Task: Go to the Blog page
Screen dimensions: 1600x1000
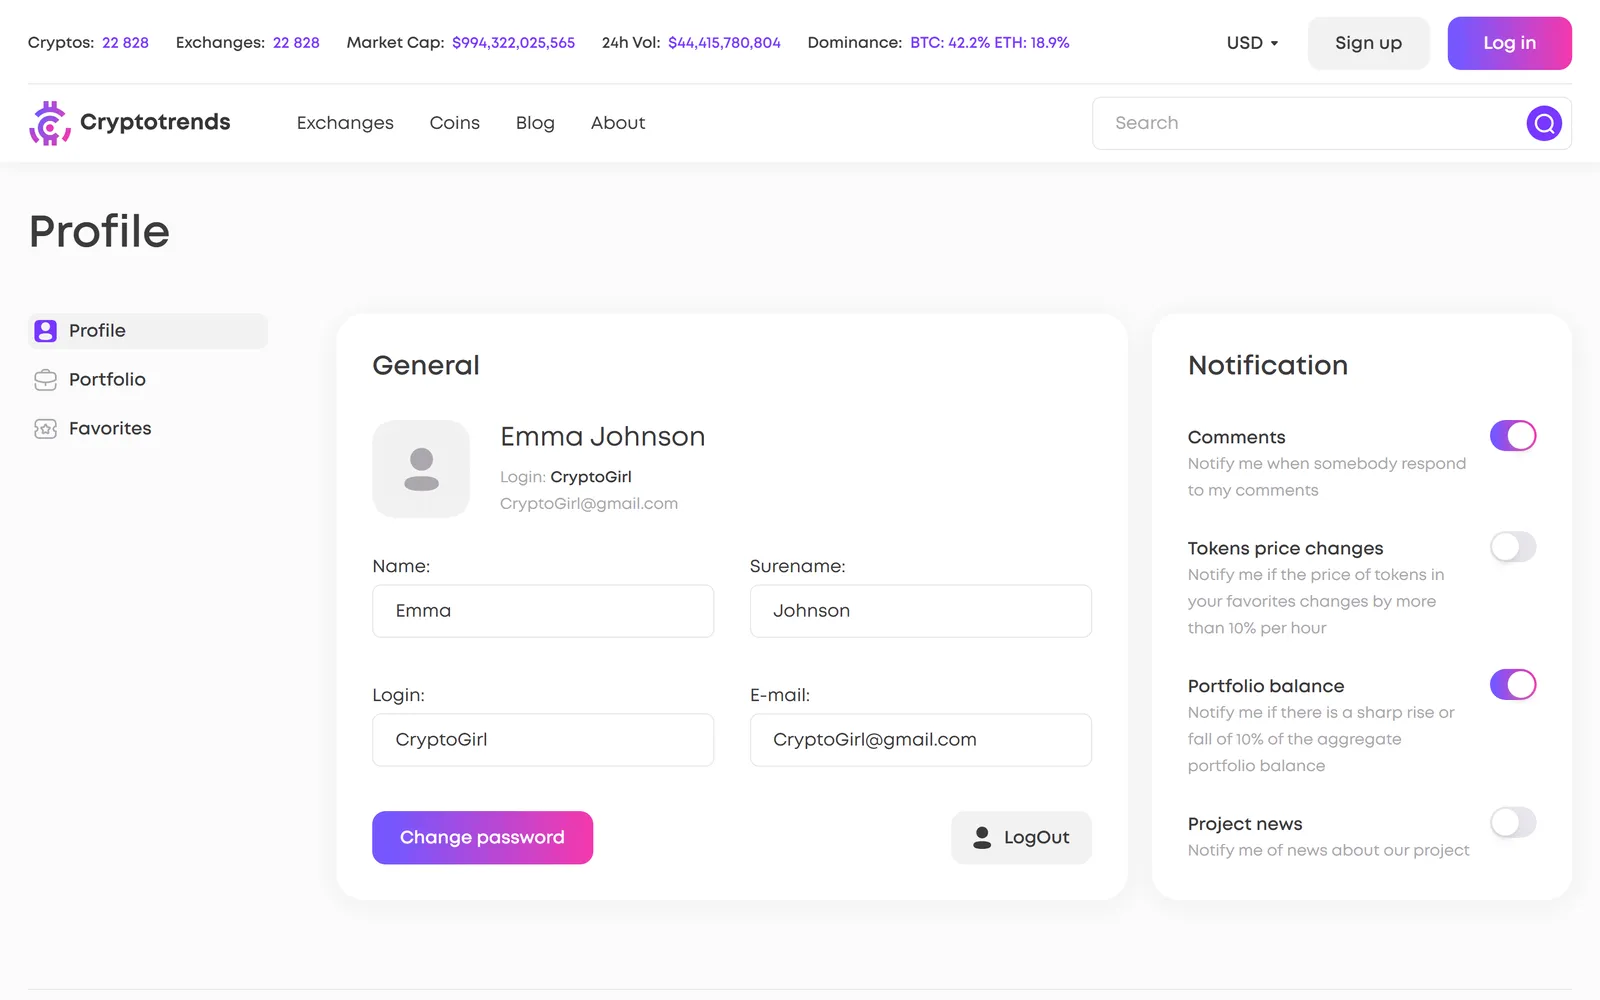Action: (x=535, y=123)
